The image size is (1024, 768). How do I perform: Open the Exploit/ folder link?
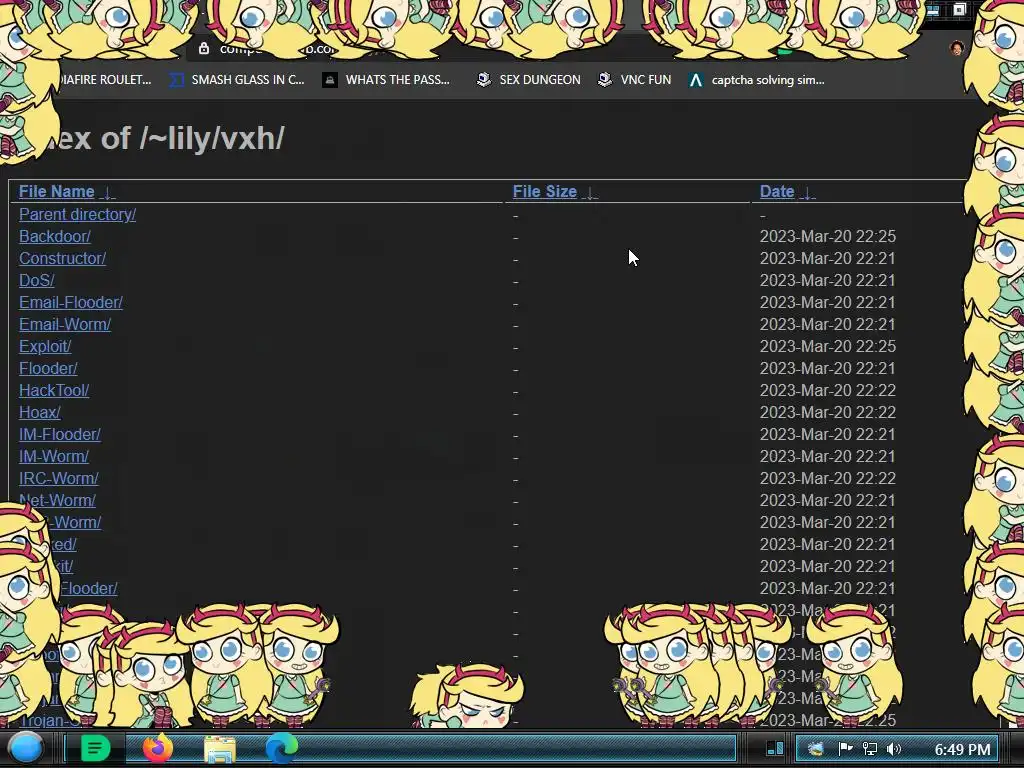click(x=45, y=346)
